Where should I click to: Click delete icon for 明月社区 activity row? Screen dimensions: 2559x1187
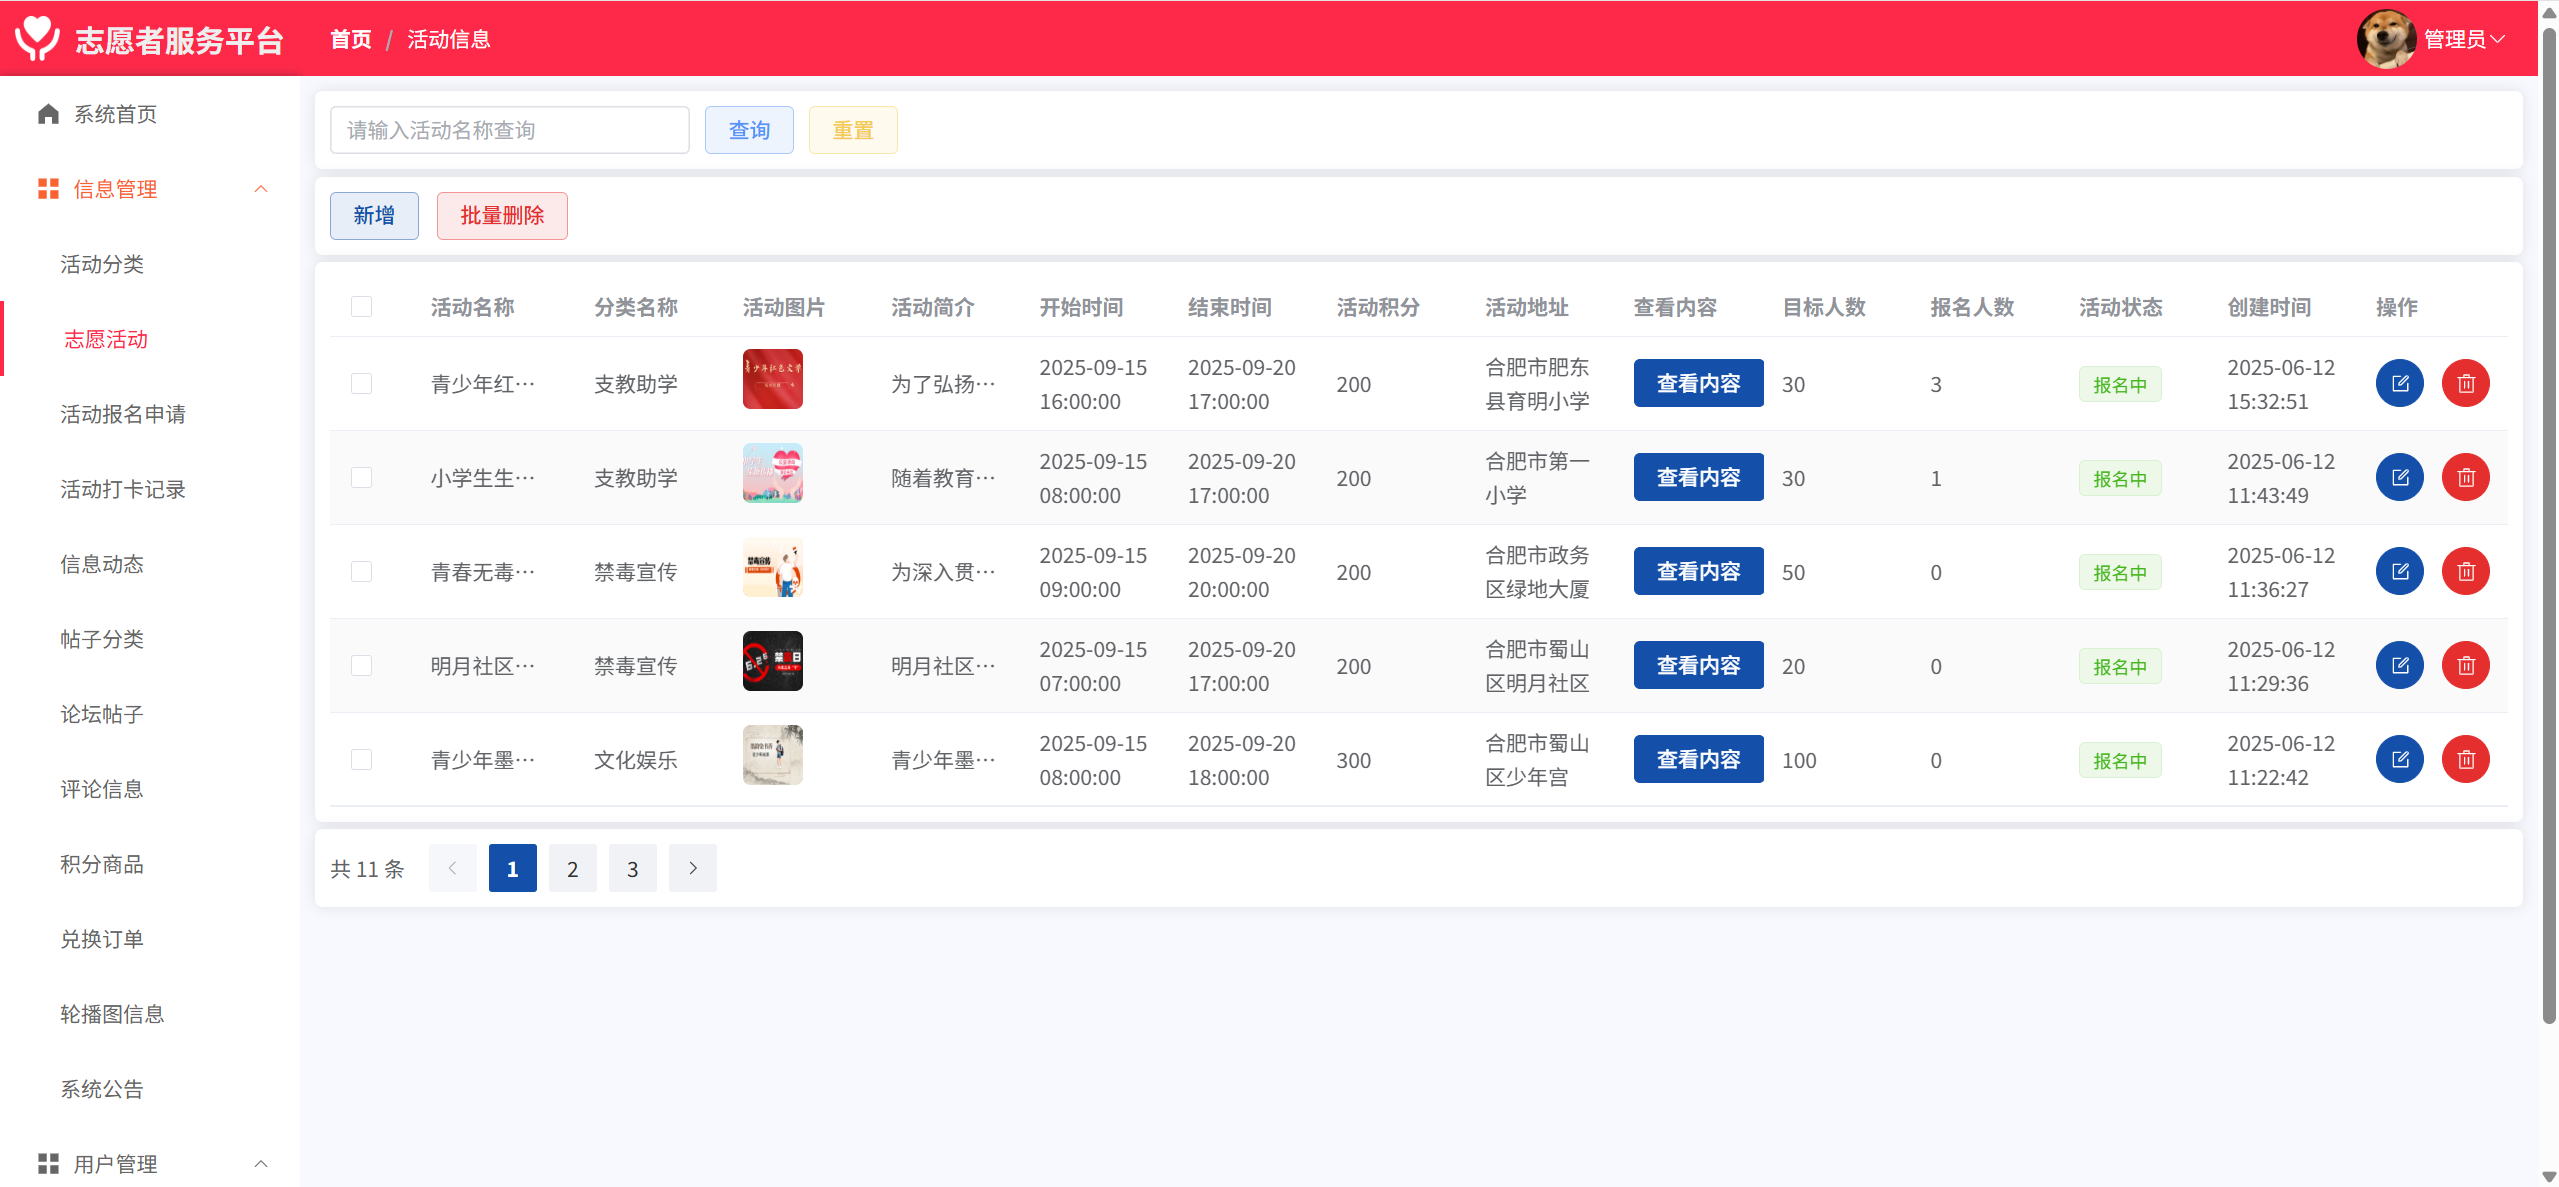tap(2465, 665)
